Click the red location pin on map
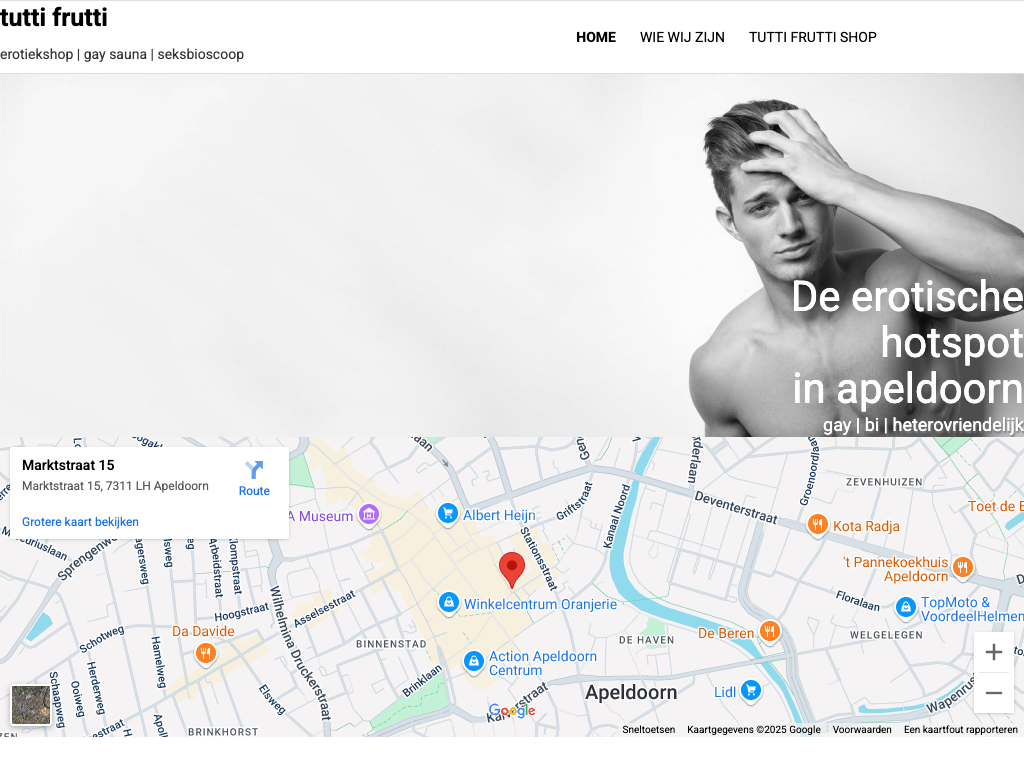The width and height of the screenshot is (1024, 768). click(x=512, y=569)
